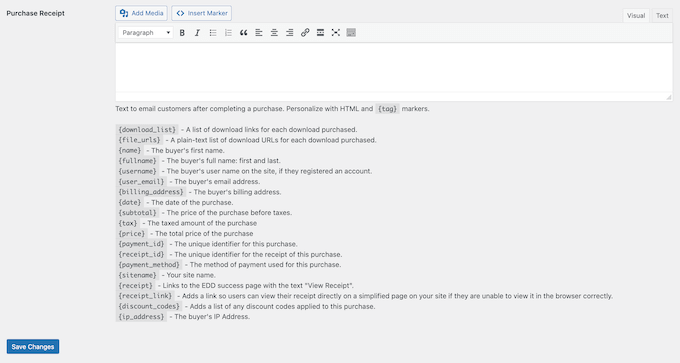Switch to the Text editor tab

pos(662,16)
